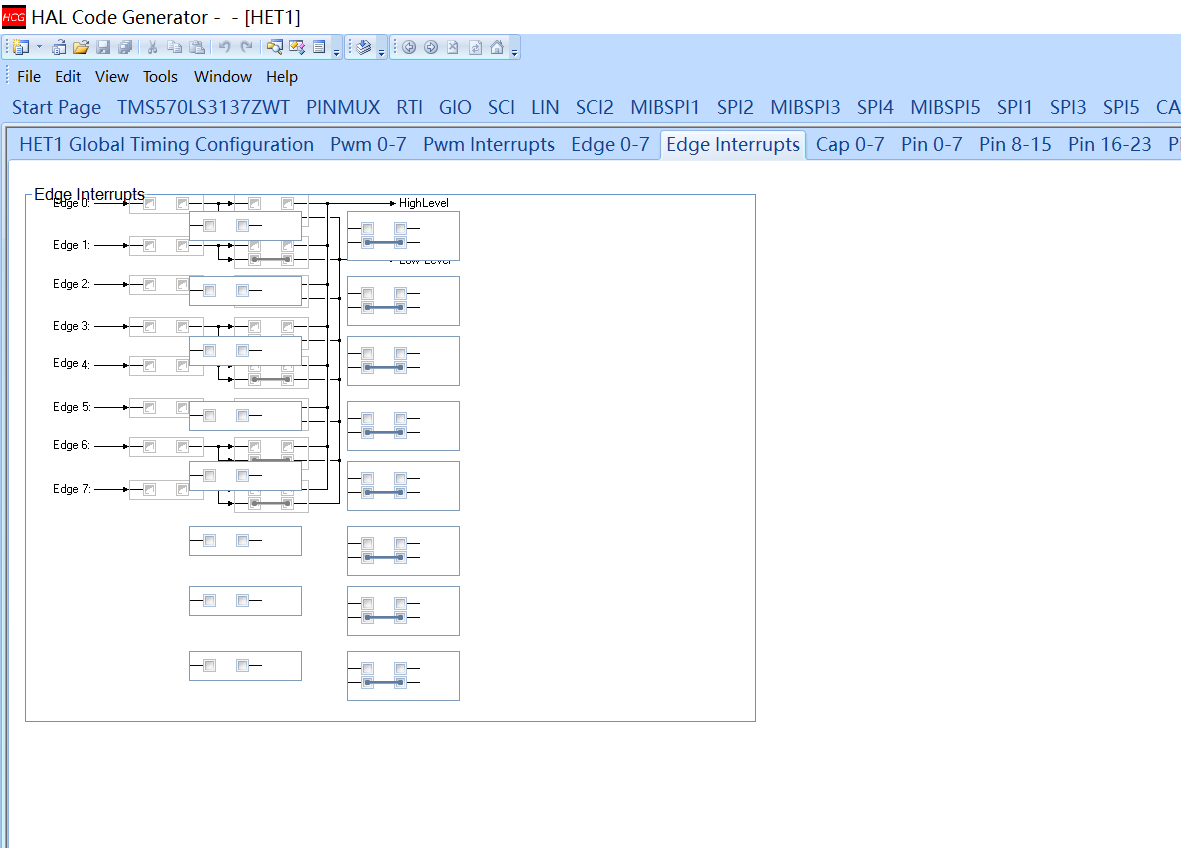Open the File menu
This screenshot has width=1181, height=848.
[29, 77]
